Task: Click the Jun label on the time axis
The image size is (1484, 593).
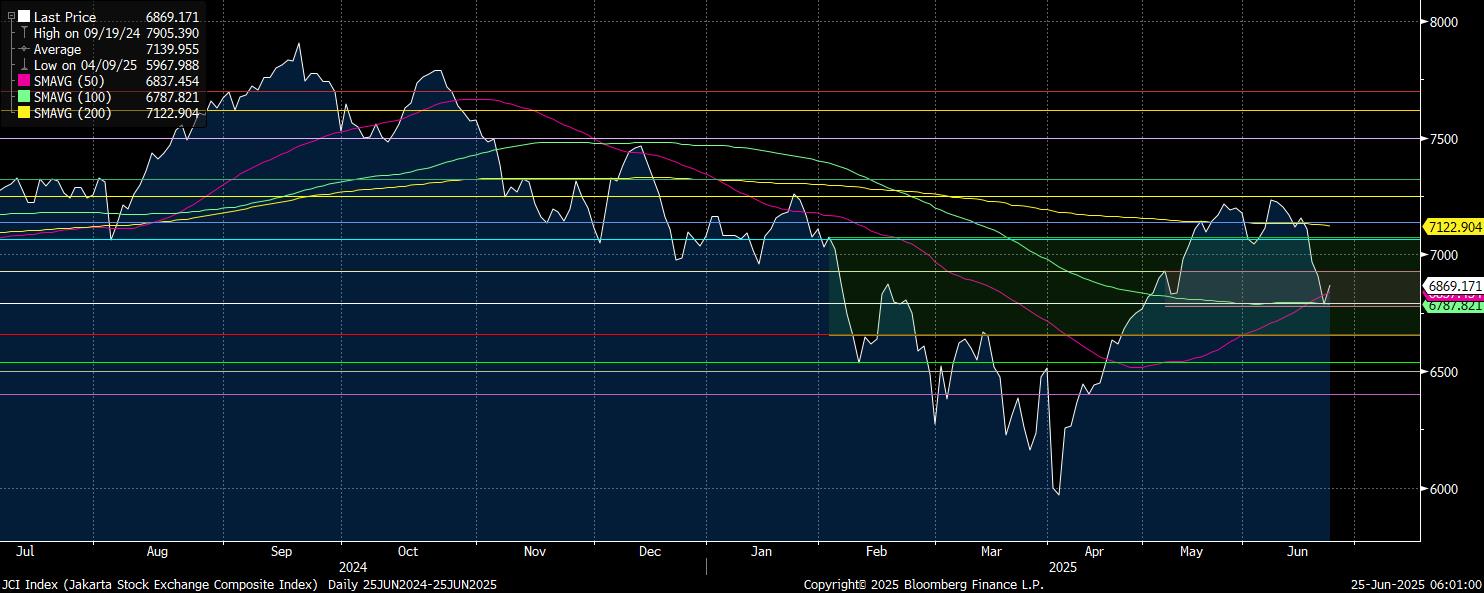Action: click(x=1298, y=551)
